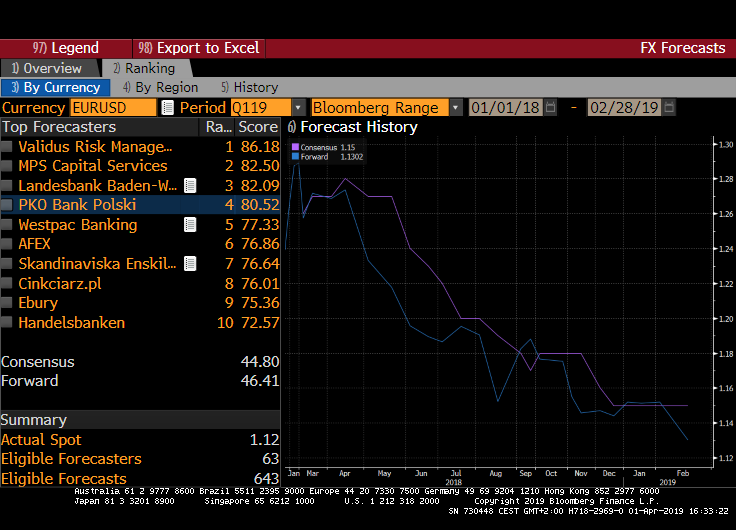Open the currency lookup list icon
The height and width of the screenshot is (530, 736).
(167, 108)
